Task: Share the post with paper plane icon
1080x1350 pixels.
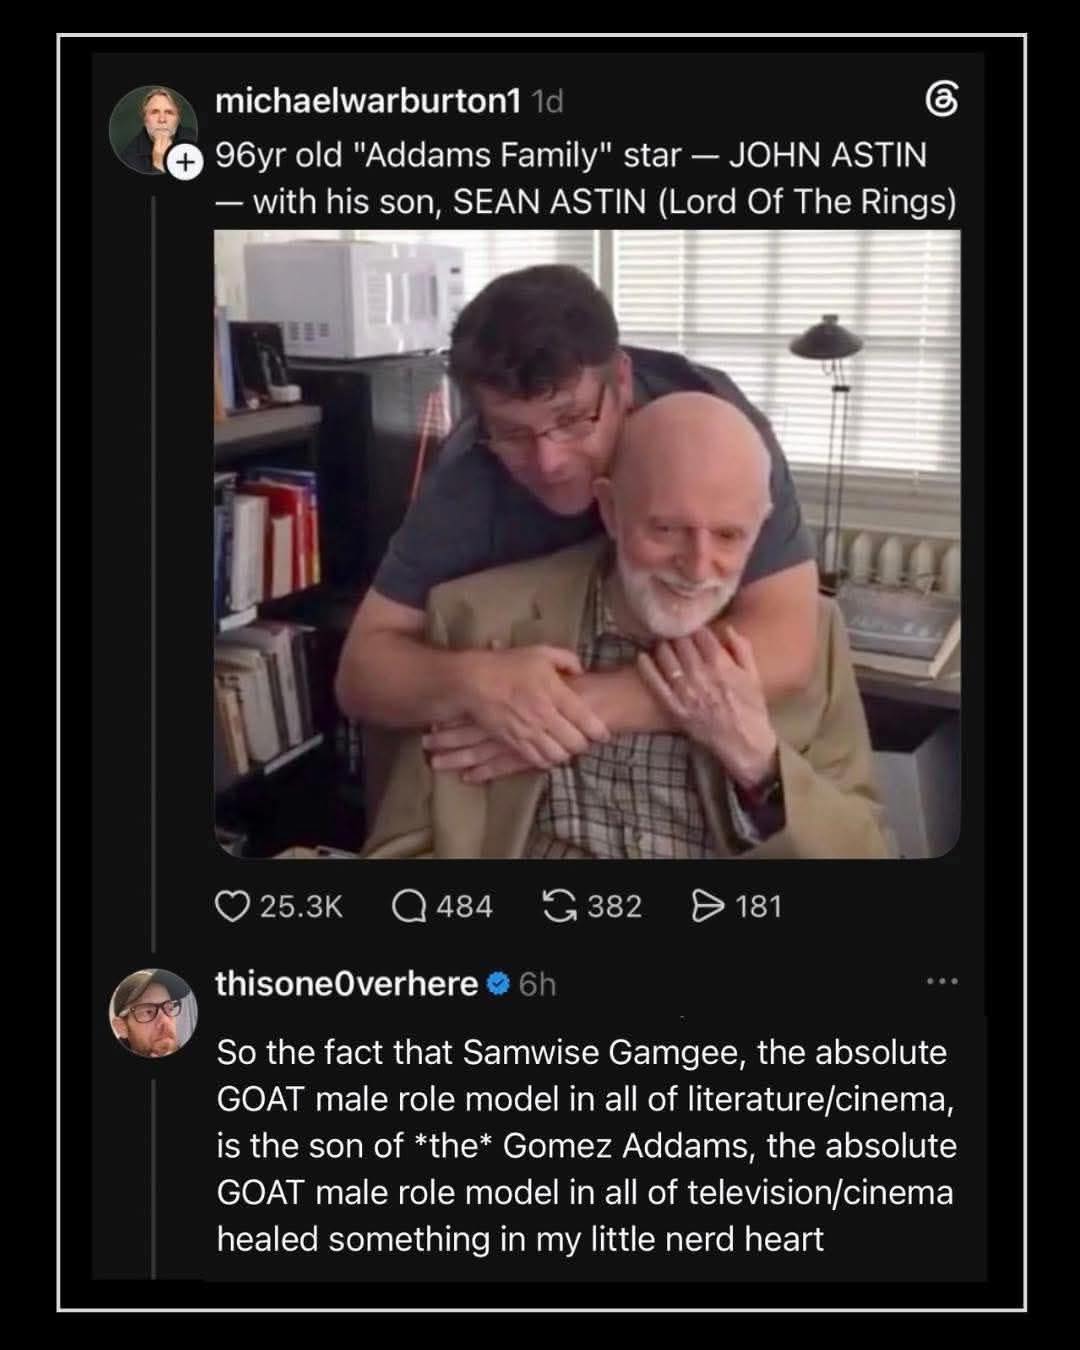Action: pyautogui.click(x=707, y=906)
